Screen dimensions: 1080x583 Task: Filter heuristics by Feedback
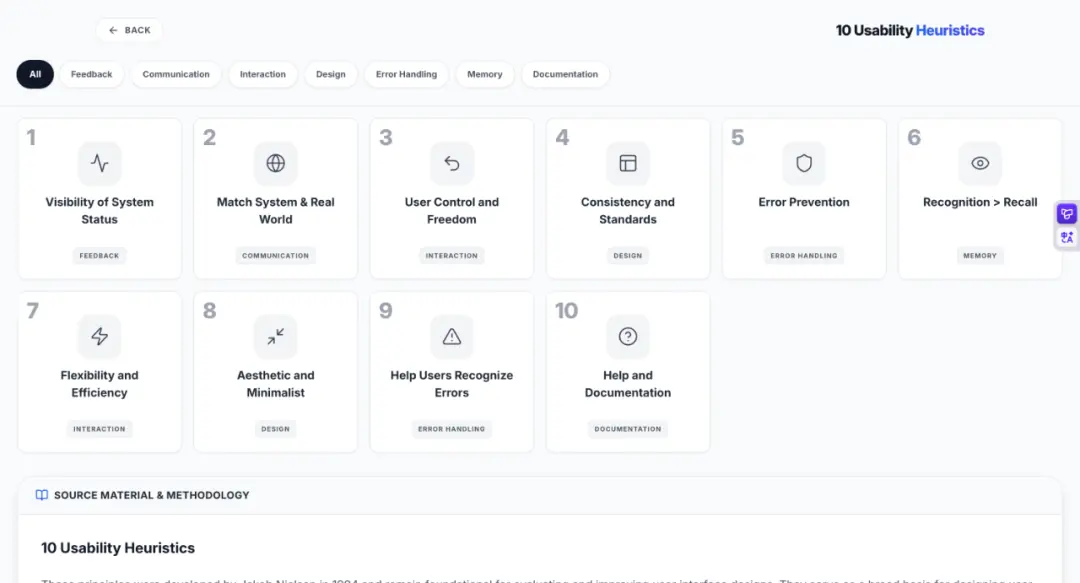pyautogui.click(x=92, y=74)
